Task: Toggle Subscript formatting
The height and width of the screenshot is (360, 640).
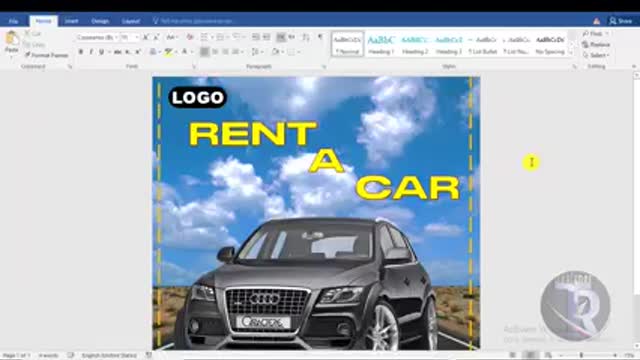Action: point(128,52)
